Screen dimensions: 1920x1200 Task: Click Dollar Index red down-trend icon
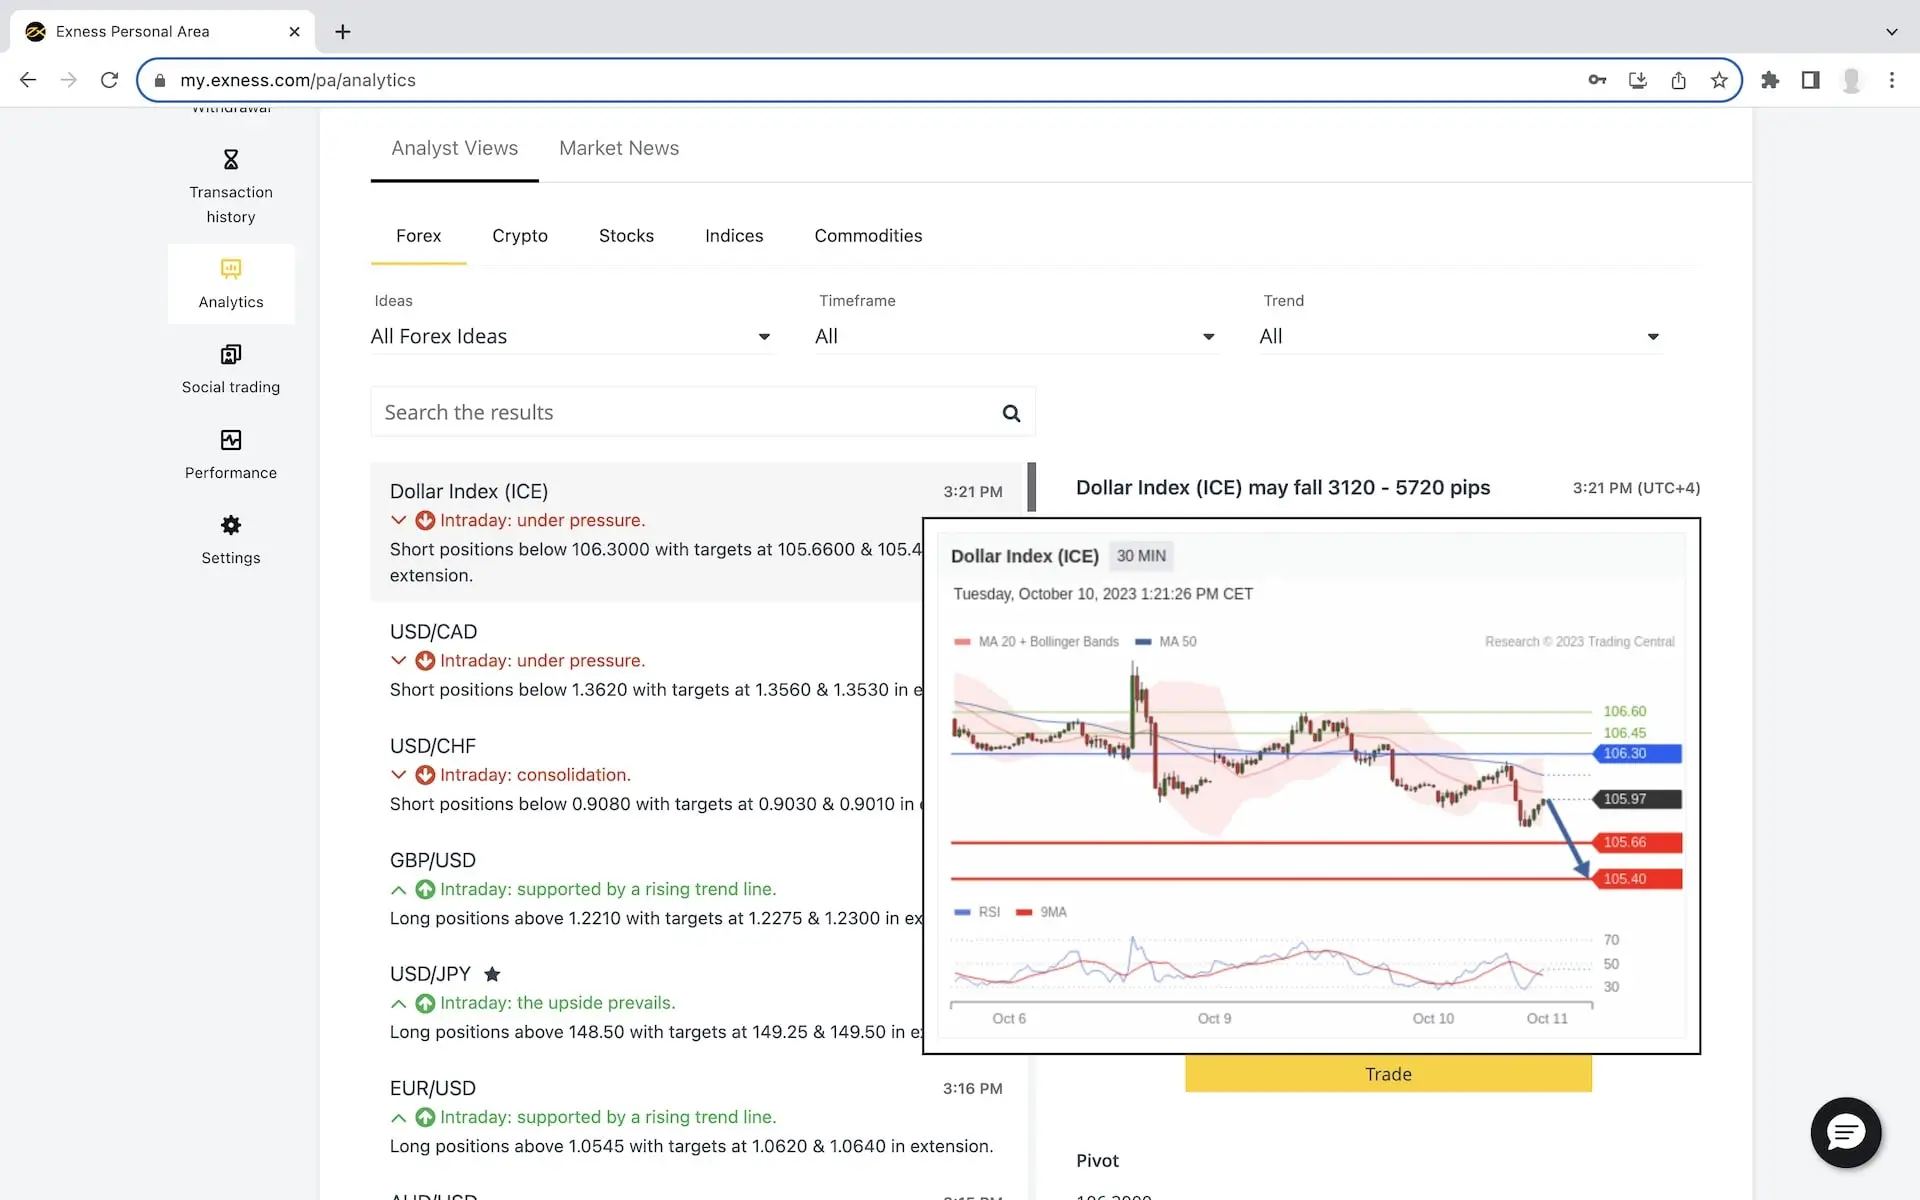pyautogui.click(x=425, y=520)
